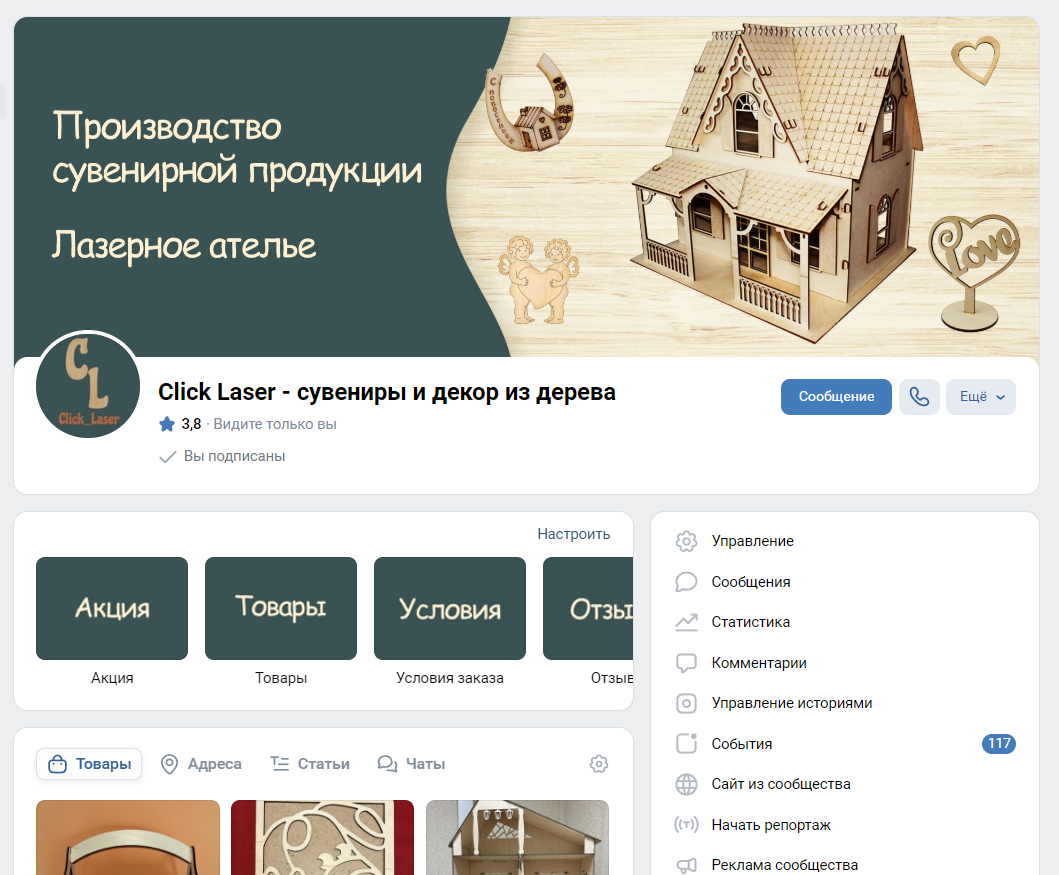Image resolution: width=1059 pixels, height=875 pixels.
Task: Open the Отзывы menu tile
Action: coord(588,608)
